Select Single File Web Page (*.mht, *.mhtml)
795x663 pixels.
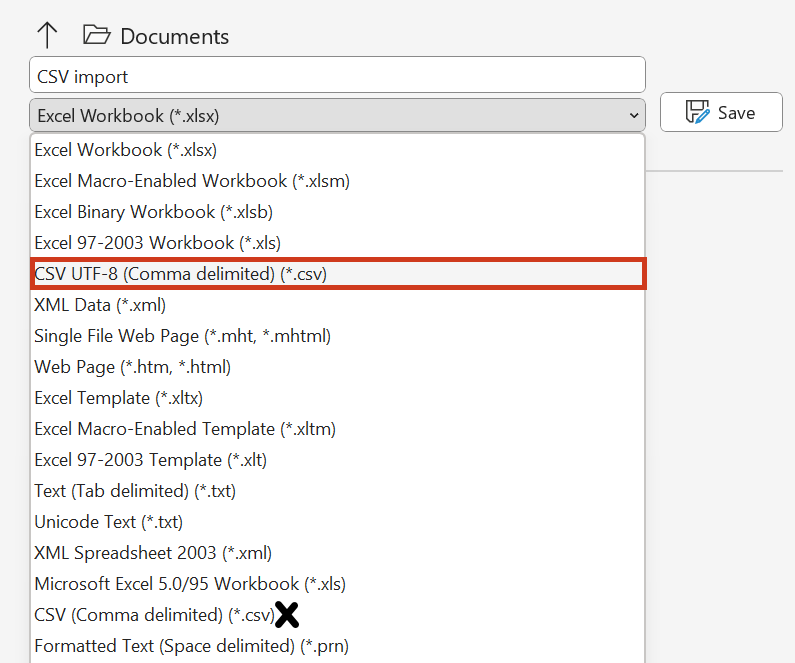tap(337, 336)
